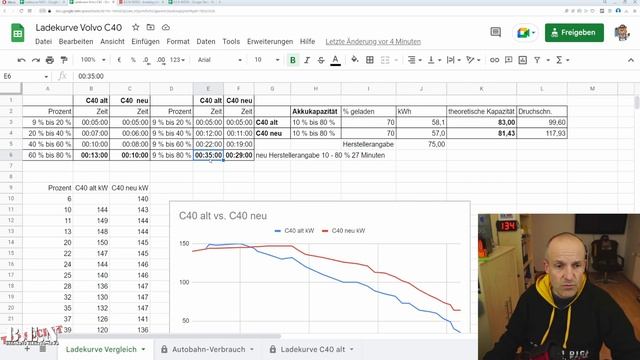Click the insert chart icon
The height and width of the screenshot is (360, 640).
click(x=522, y=60)
